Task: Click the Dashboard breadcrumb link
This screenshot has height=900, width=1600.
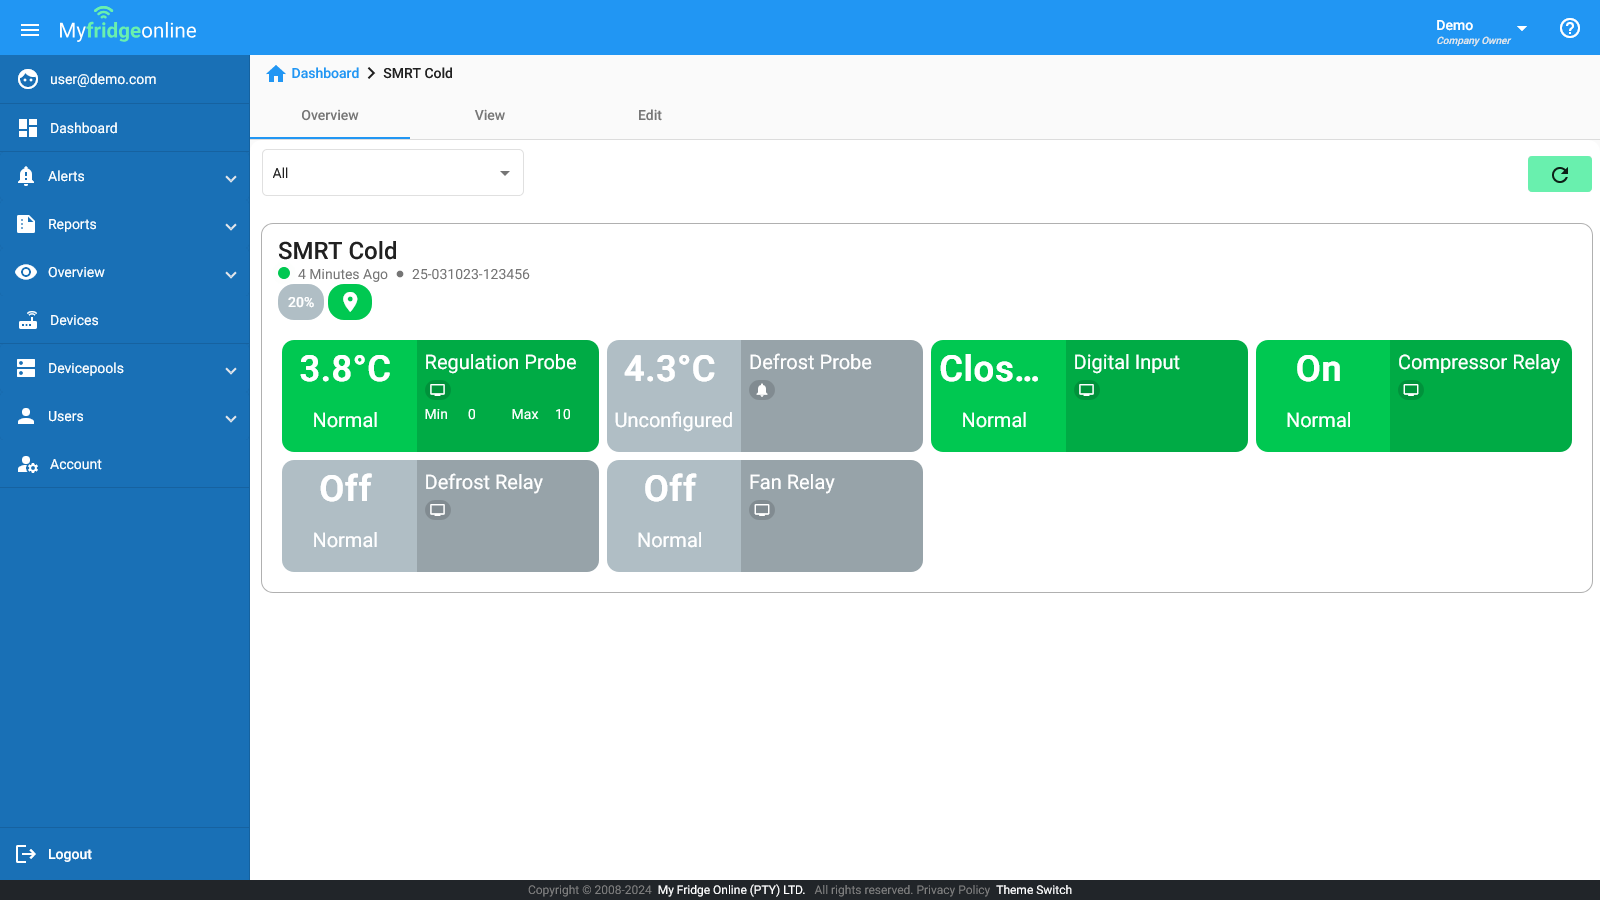Action: [325, 73]
